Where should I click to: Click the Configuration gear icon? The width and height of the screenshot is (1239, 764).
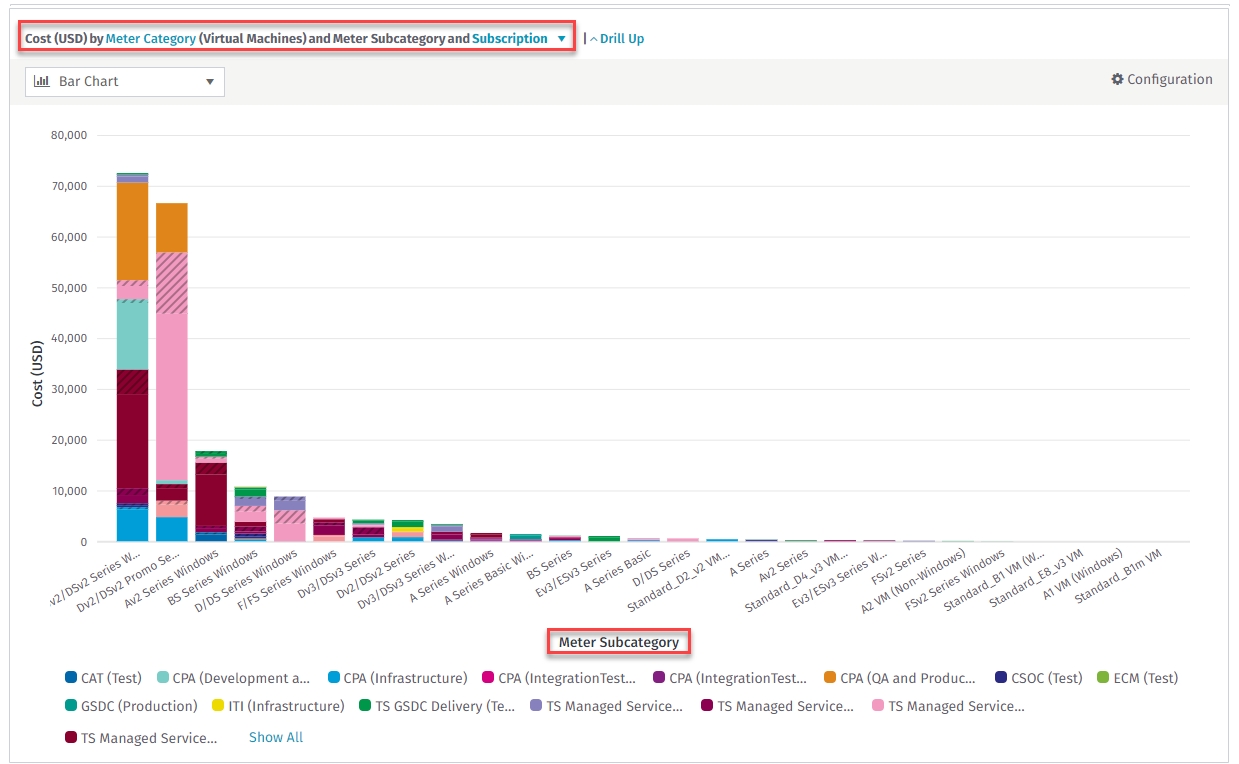pos(1117,80)
